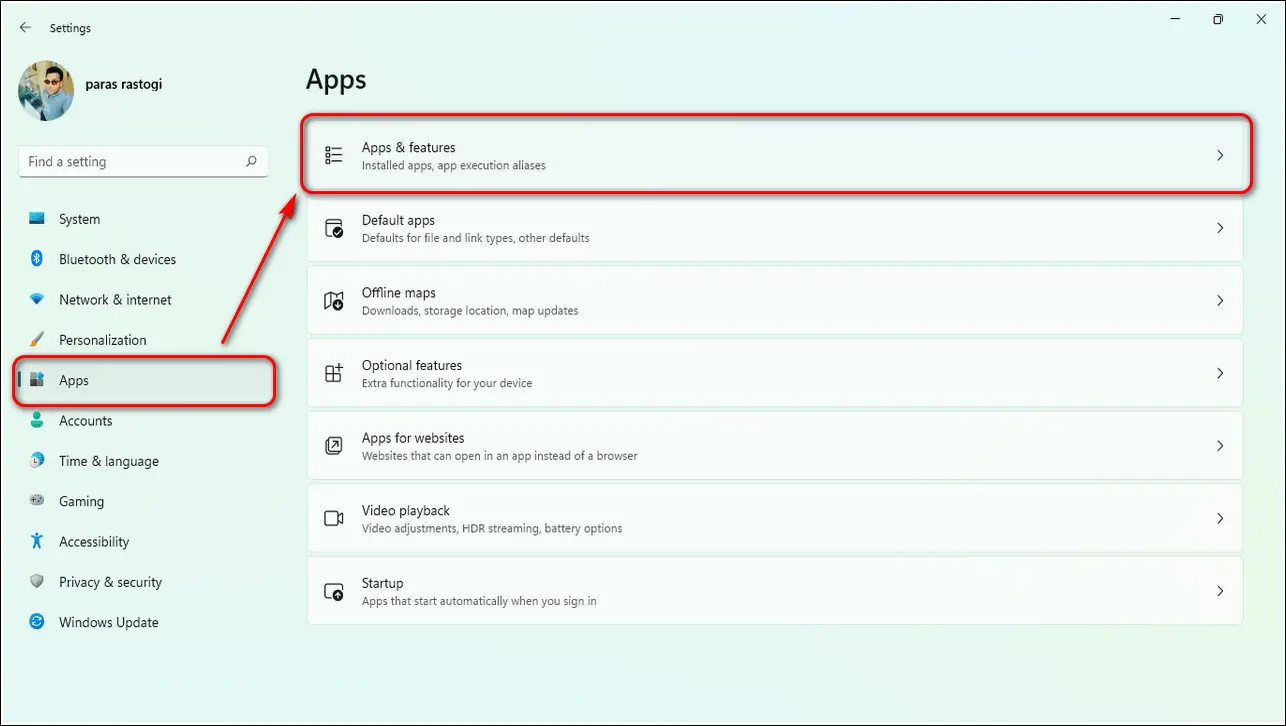Click 'Video adjustments, HDR streaming' text

point(450,528)
